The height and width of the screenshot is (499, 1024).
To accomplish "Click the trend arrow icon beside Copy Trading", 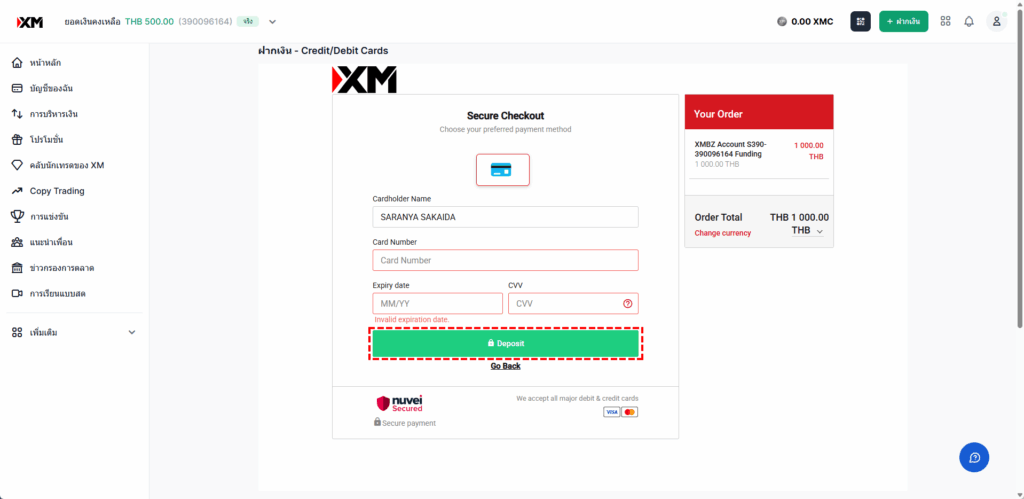I will [x=18, y=191].
